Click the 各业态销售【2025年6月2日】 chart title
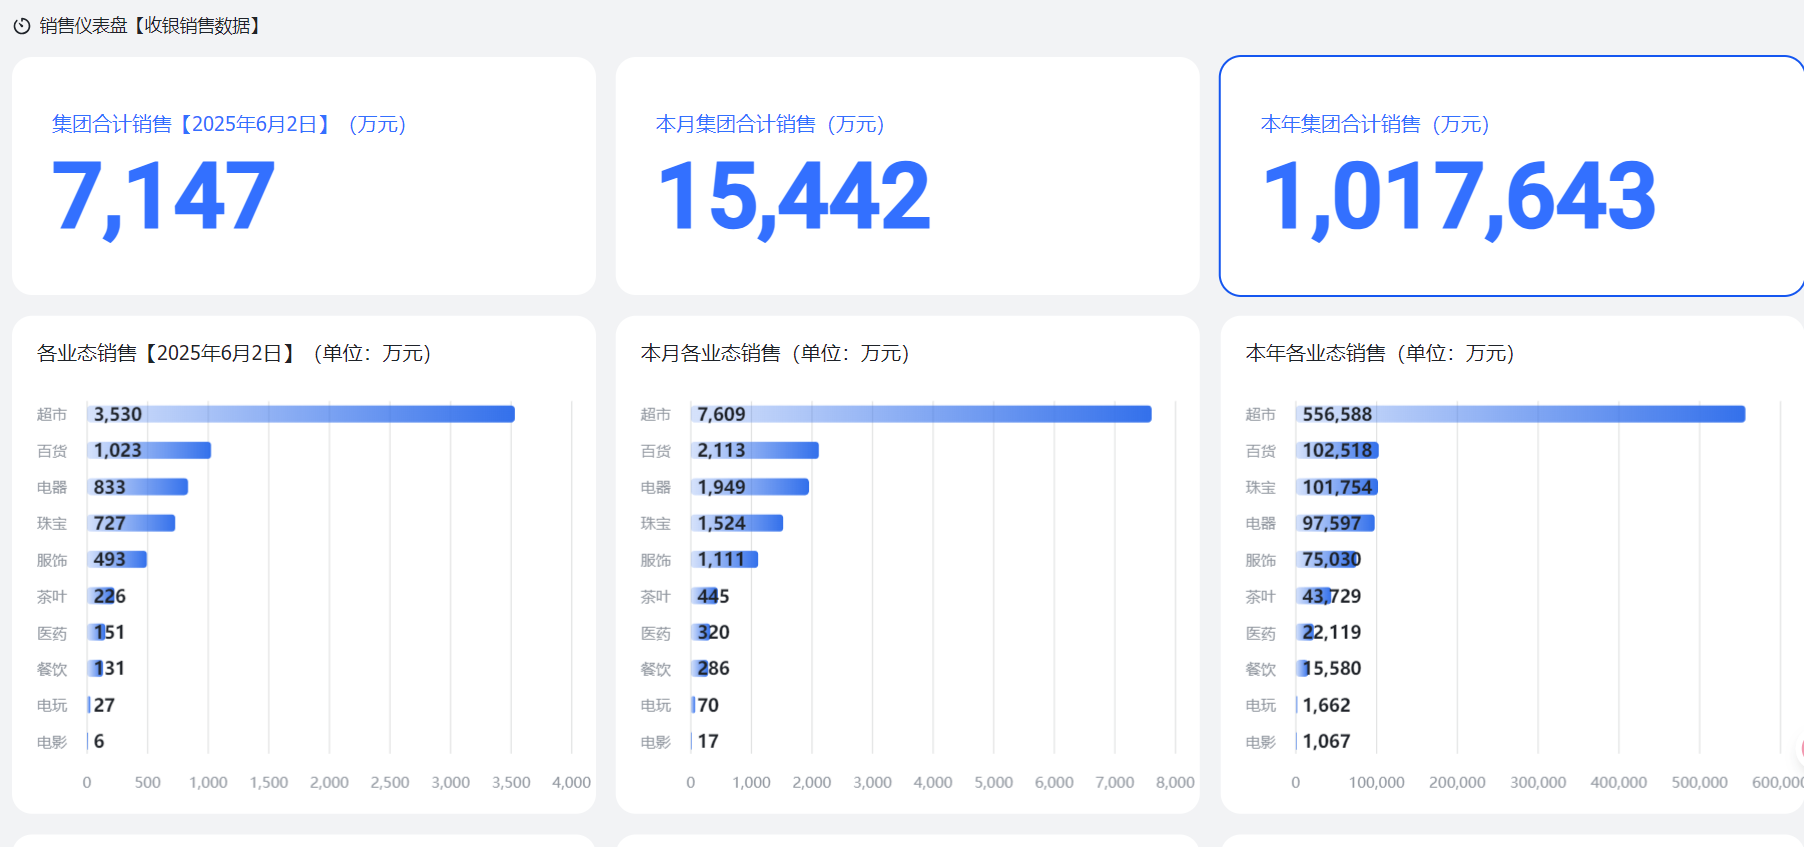 (233, 353)
